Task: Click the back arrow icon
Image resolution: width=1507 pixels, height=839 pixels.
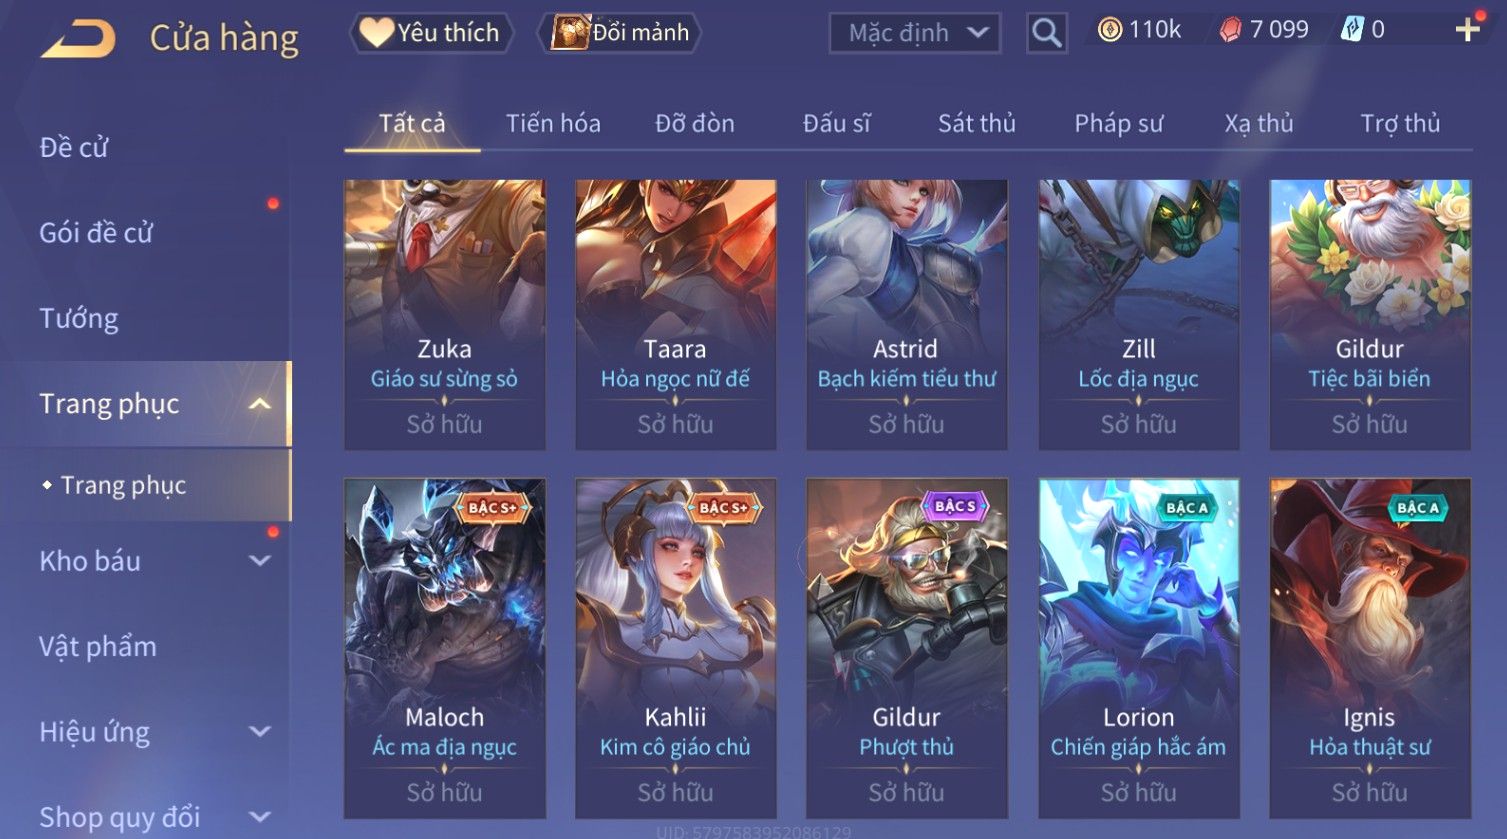Action: click(x=78, y=38)
